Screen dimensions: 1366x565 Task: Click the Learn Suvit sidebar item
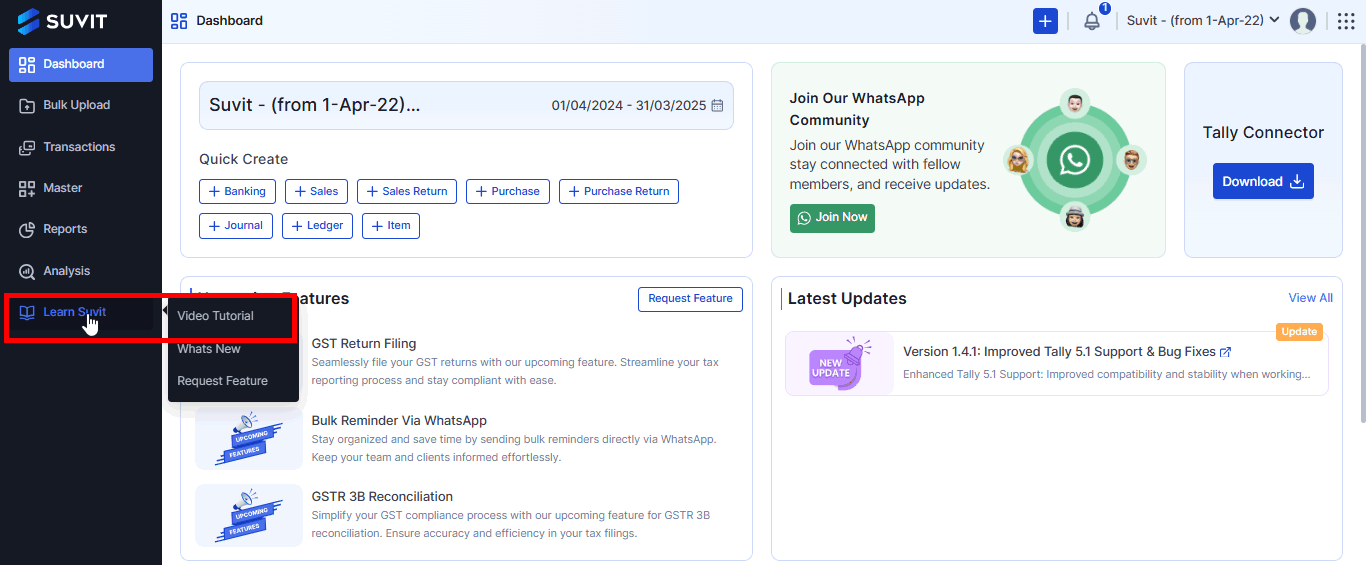tap(81, 312)
